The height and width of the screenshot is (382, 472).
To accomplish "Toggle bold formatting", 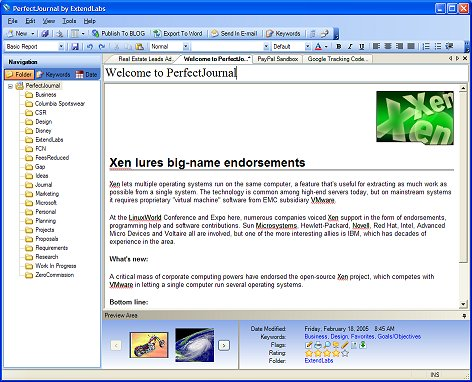I will pyautogui.click(x=339, y=47).
